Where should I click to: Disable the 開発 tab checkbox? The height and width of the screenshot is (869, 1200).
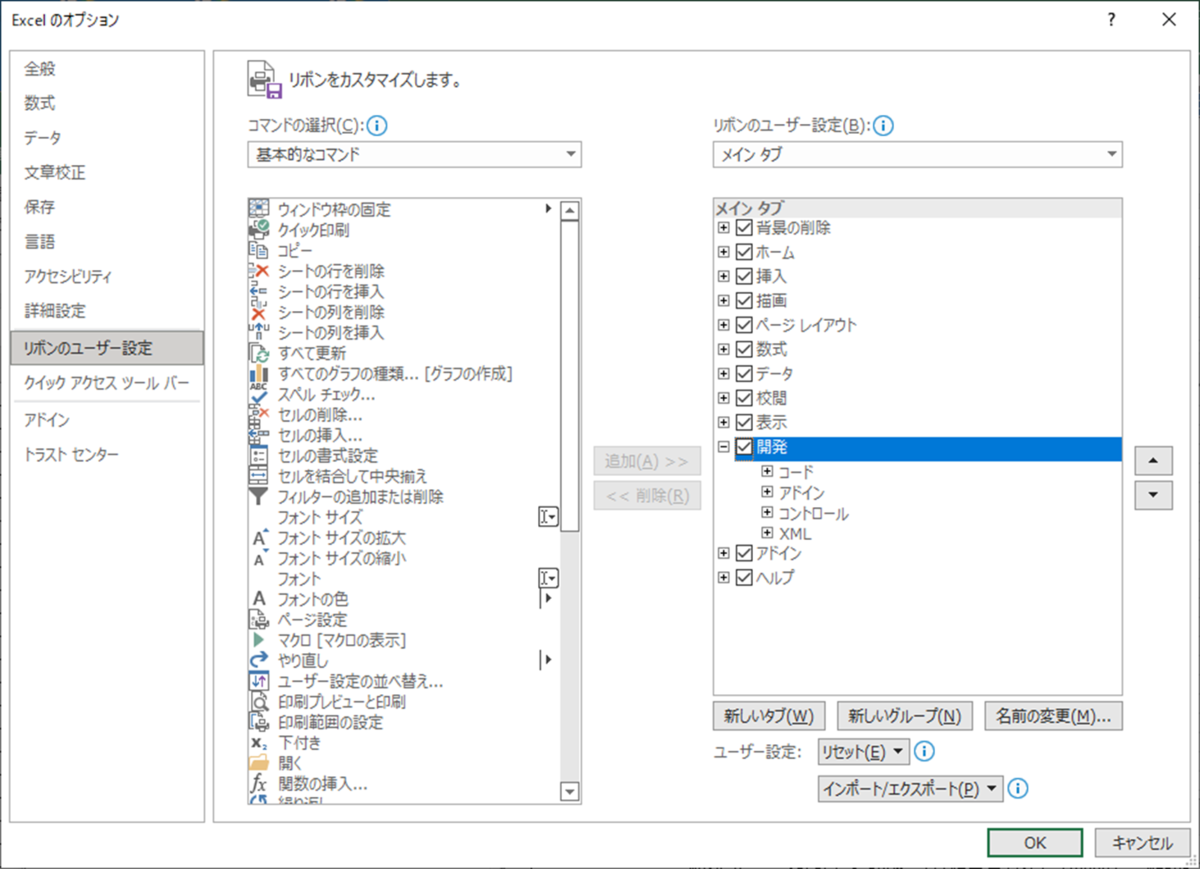[744, 447]
